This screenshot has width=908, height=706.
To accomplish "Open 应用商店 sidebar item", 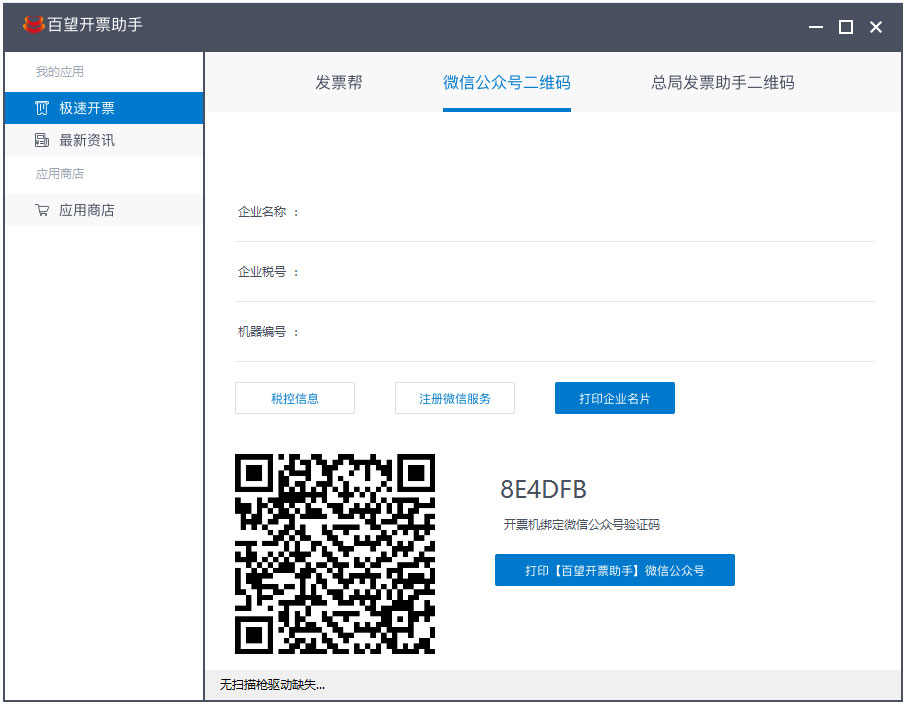I will click(x=104, y=210).
